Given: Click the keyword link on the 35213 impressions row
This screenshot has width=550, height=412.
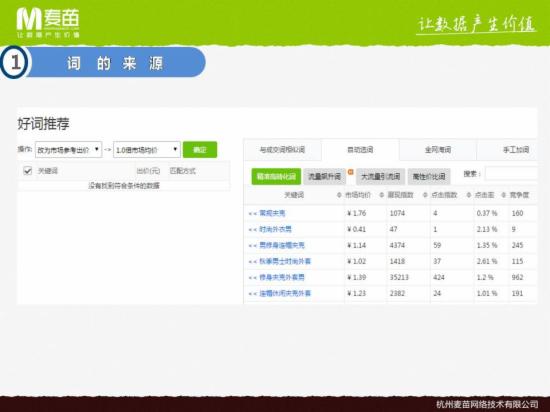Looking at the screenshot, I should (282, 277).
